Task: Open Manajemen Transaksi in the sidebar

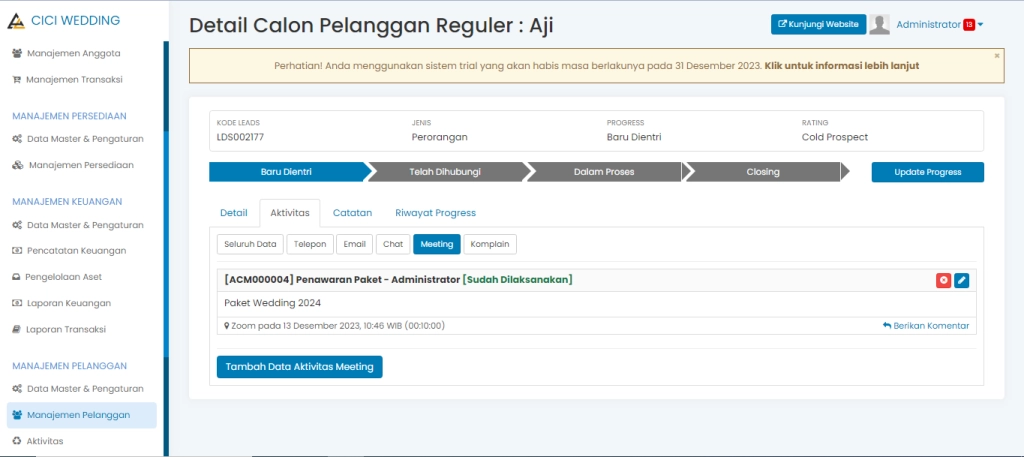Action: point(74,79)
